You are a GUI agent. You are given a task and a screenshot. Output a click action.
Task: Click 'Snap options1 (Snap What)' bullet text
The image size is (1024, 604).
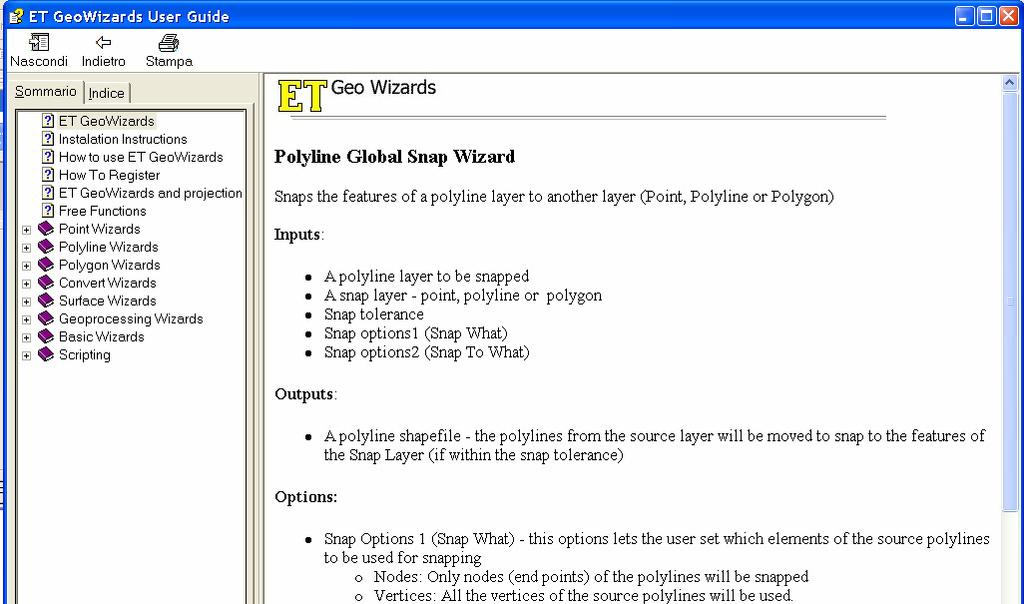pos(415,333)
